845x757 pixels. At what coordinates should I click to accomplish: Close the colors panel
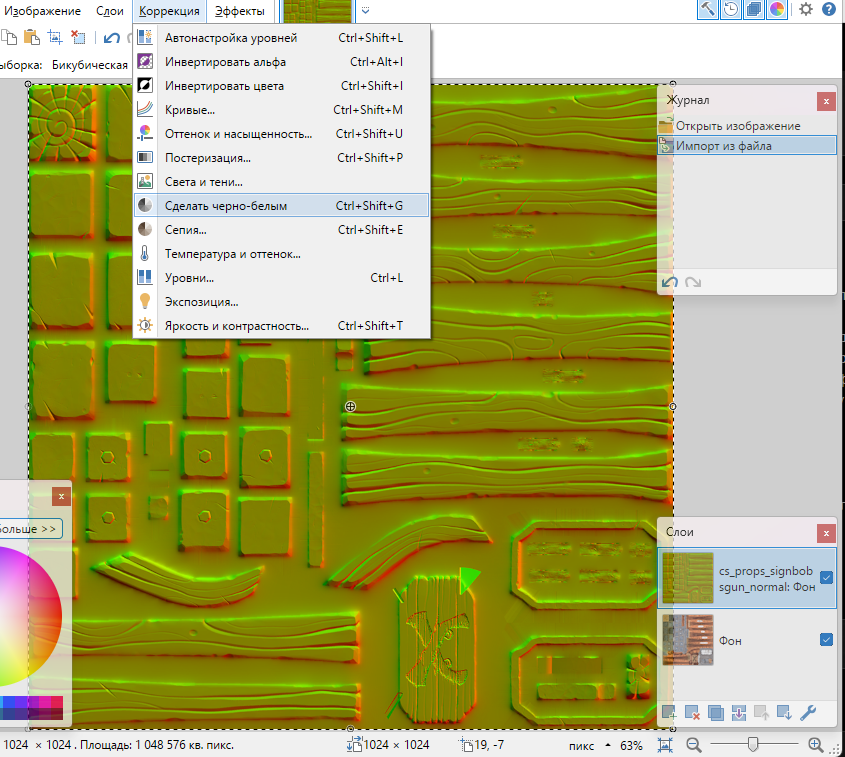coord(61,496)
